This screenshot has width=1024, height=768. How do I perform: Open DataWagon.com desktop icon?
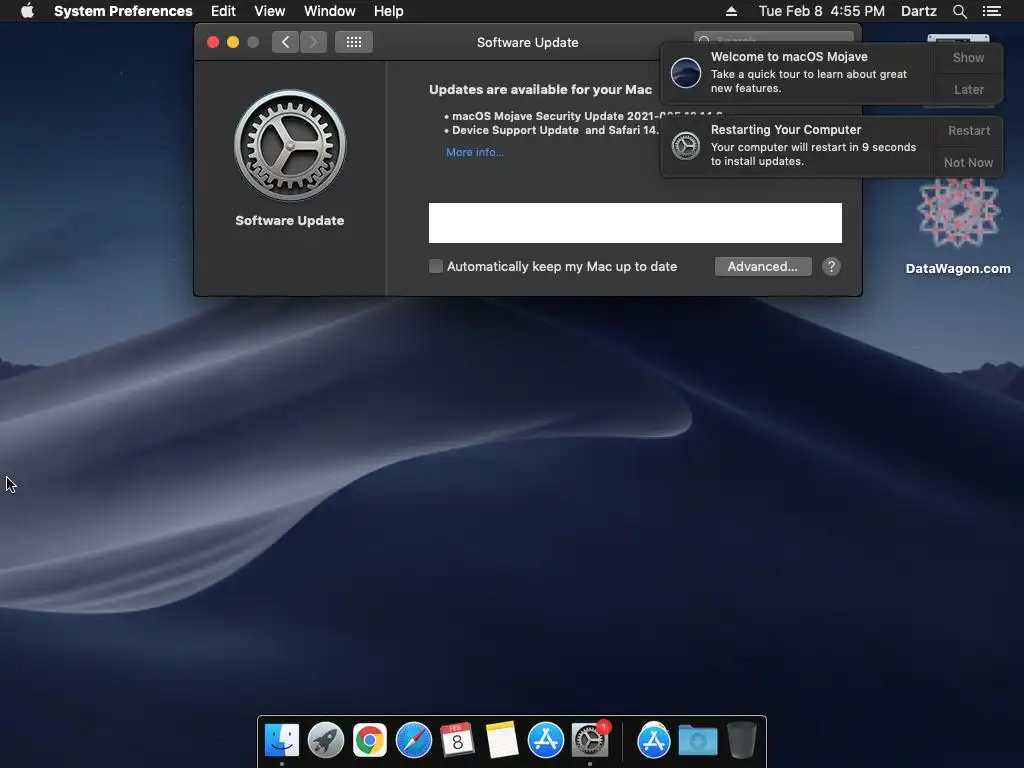point(958,226)
